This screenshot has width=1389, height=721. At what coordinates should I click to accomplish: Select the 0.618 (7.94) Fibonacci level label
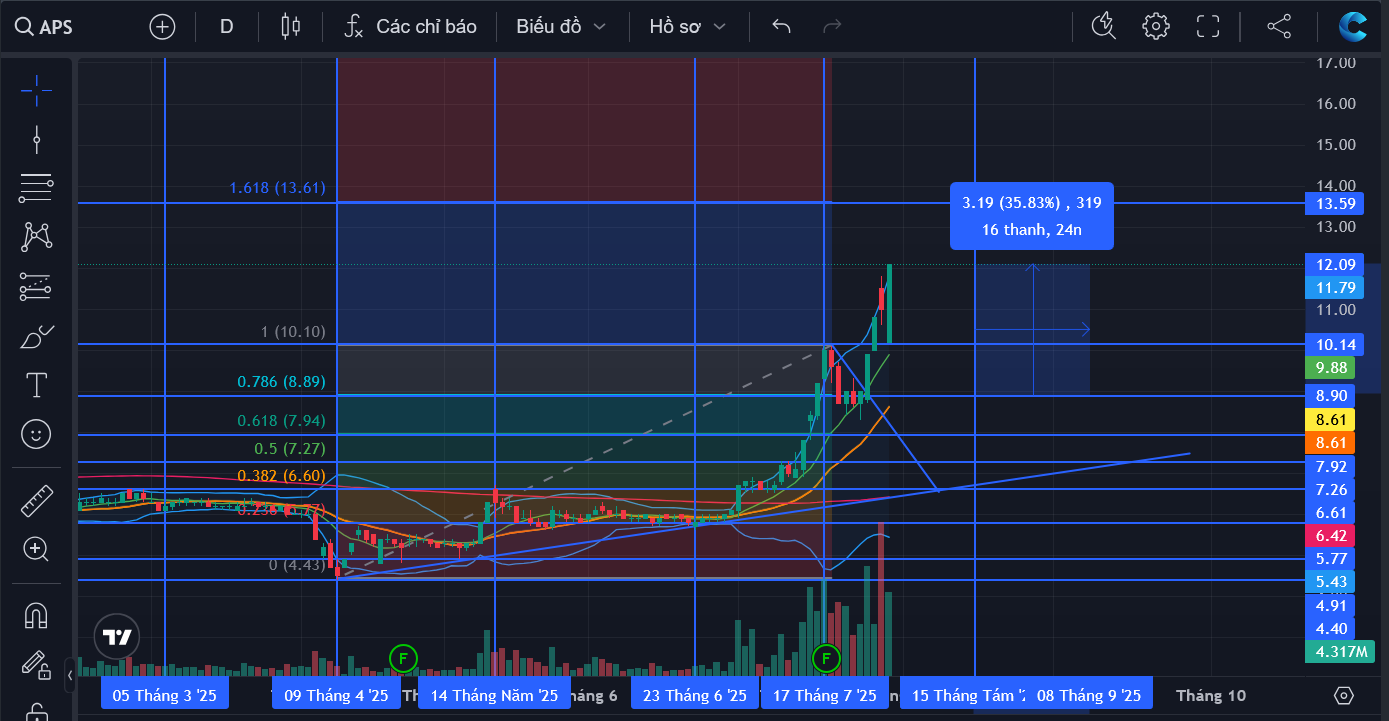point(281,421)
